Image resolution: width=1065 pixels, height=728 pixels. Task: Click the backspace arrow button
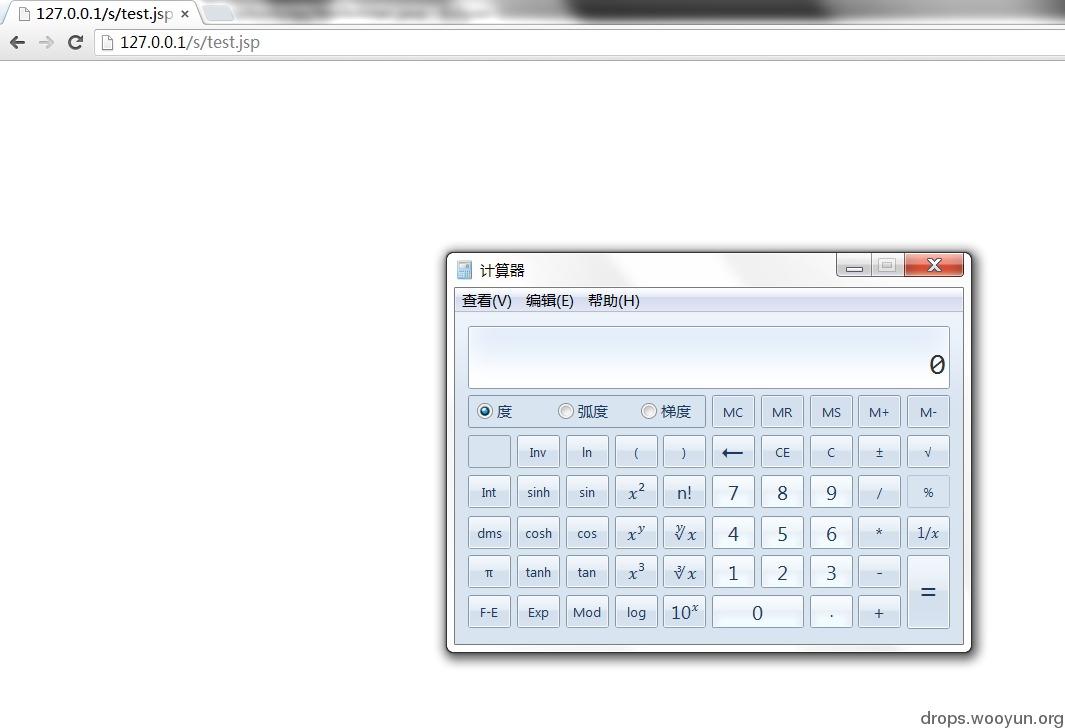tap(733, 452)
